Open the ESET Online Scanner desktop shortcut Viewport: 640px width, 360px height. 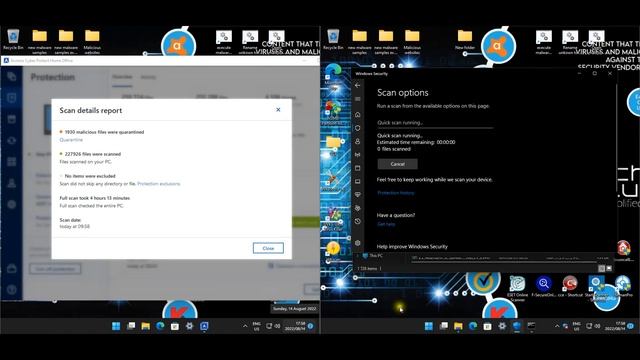click(x=517, y=288)
